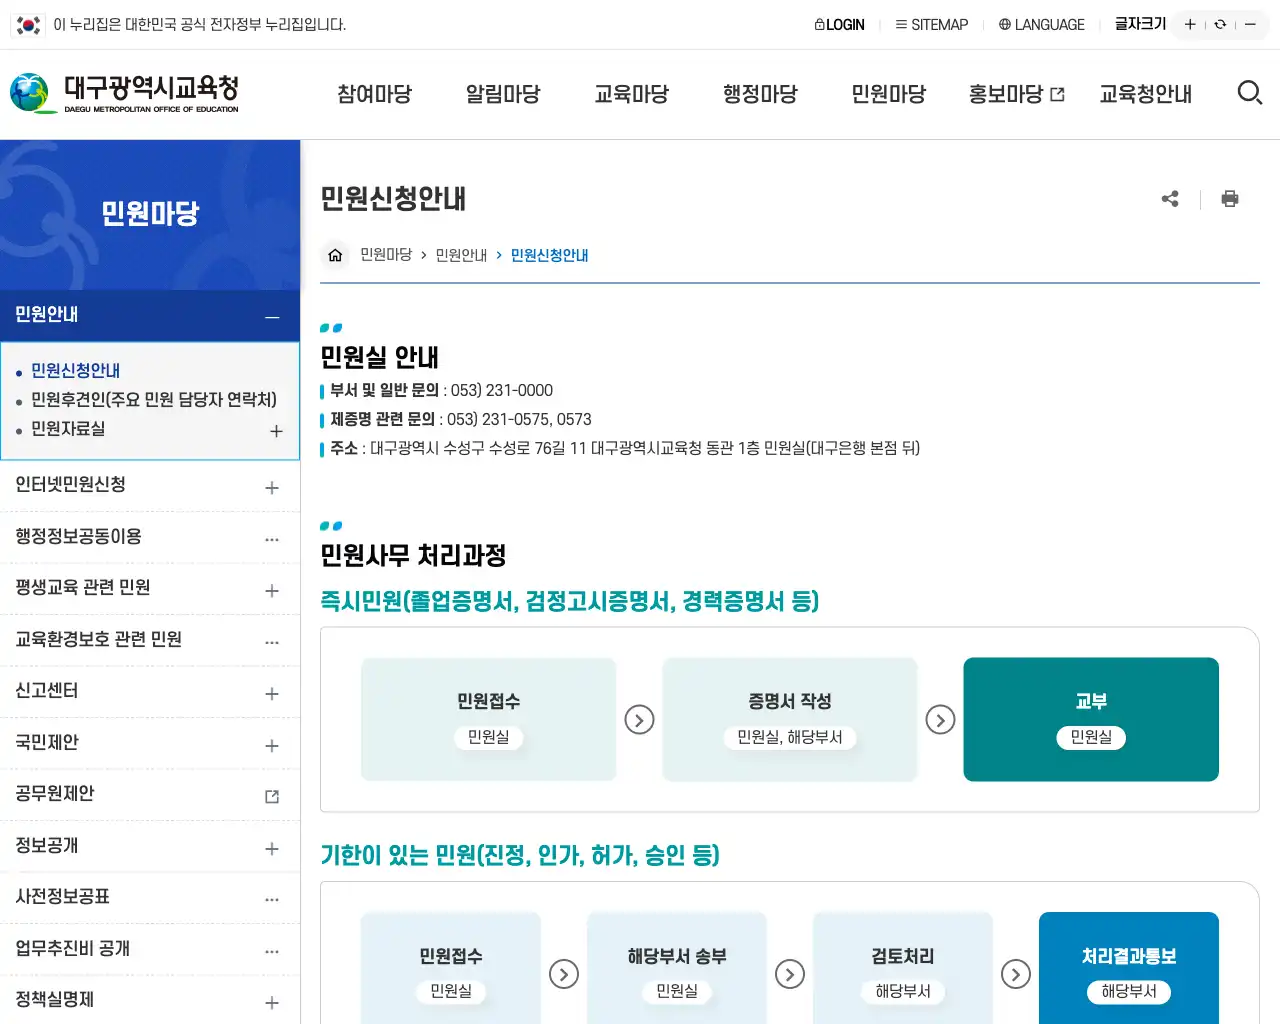This screenshot has width=1280, height=1024.
Task: Decrease the font size with 글자크기 minus
Action: pos(1251,24)
